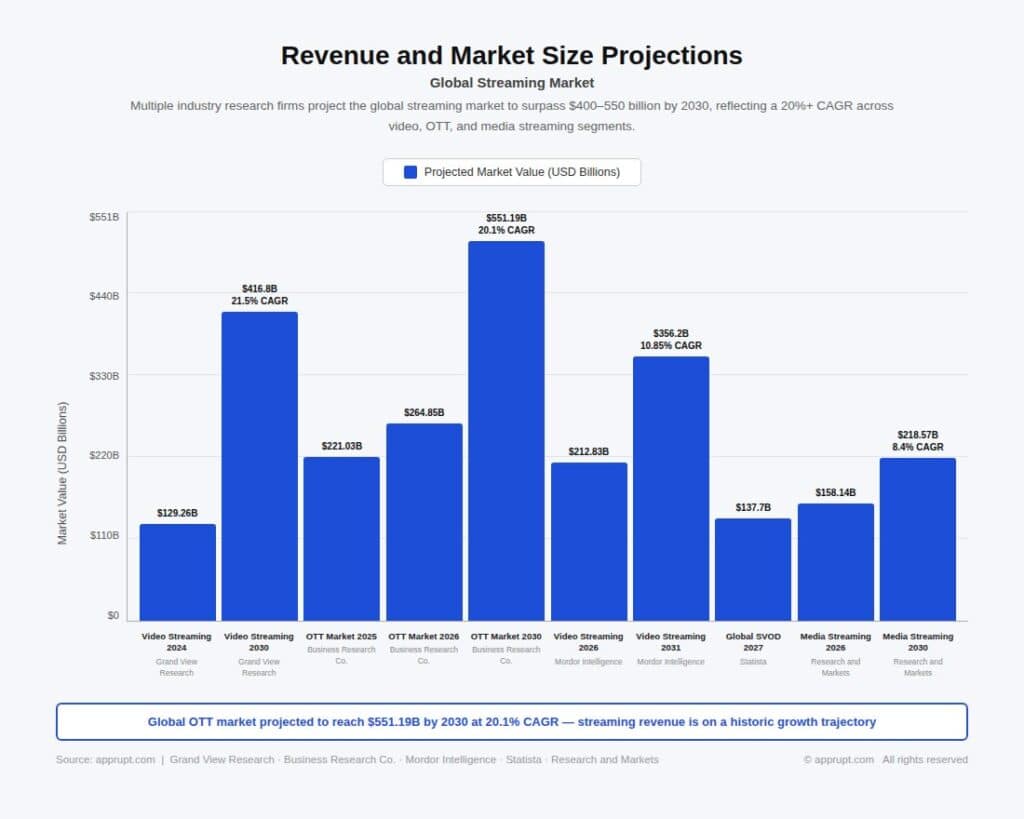The width and height of the screenshot is (1024, 819).
Task: Click the Video Streaming 2031 bar
Action: point(670,488)
